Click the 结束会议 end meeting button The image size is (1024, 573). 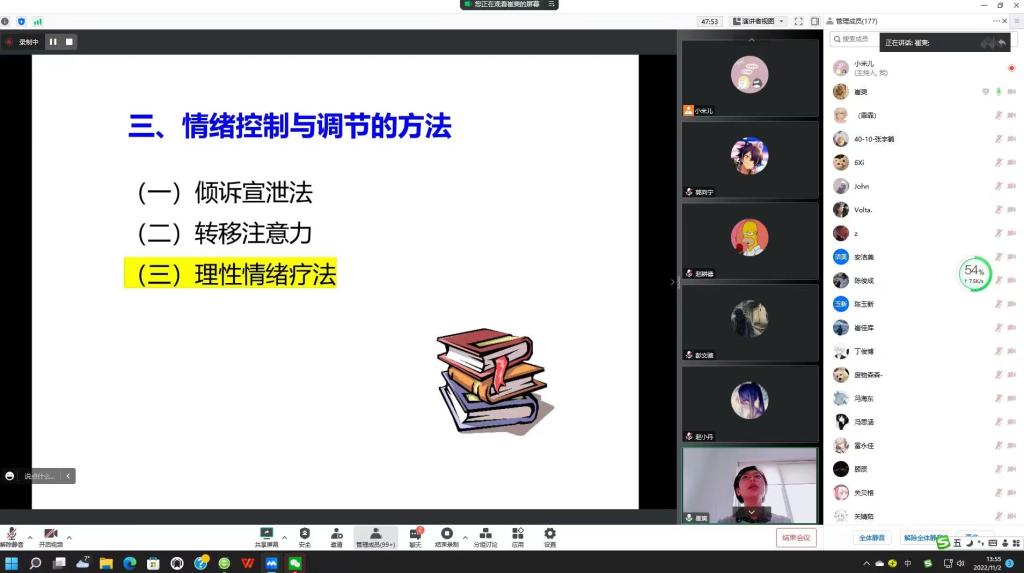pyautogui.click(x=796, y=538)
